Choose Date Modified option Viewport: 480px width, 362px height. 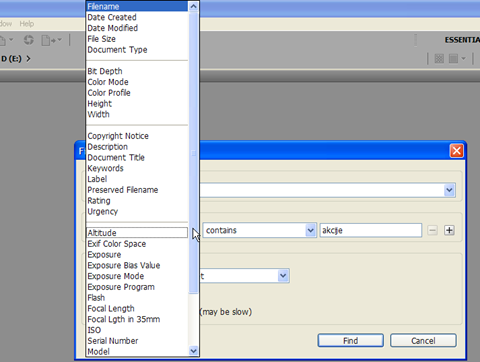(x=137, y=28)
